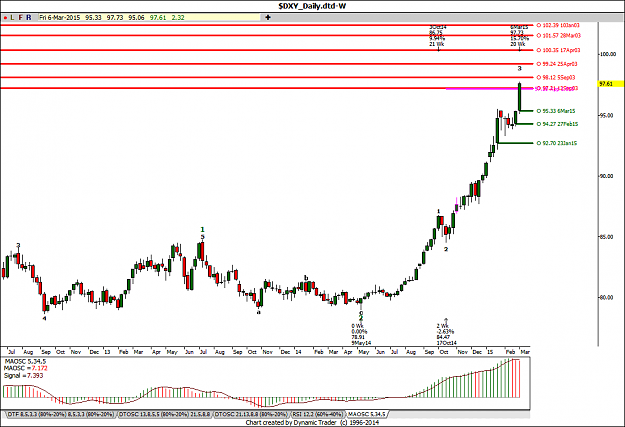Click wave label b near early 2014
Viewport: 625px width, 427px height.
[306, 278]
